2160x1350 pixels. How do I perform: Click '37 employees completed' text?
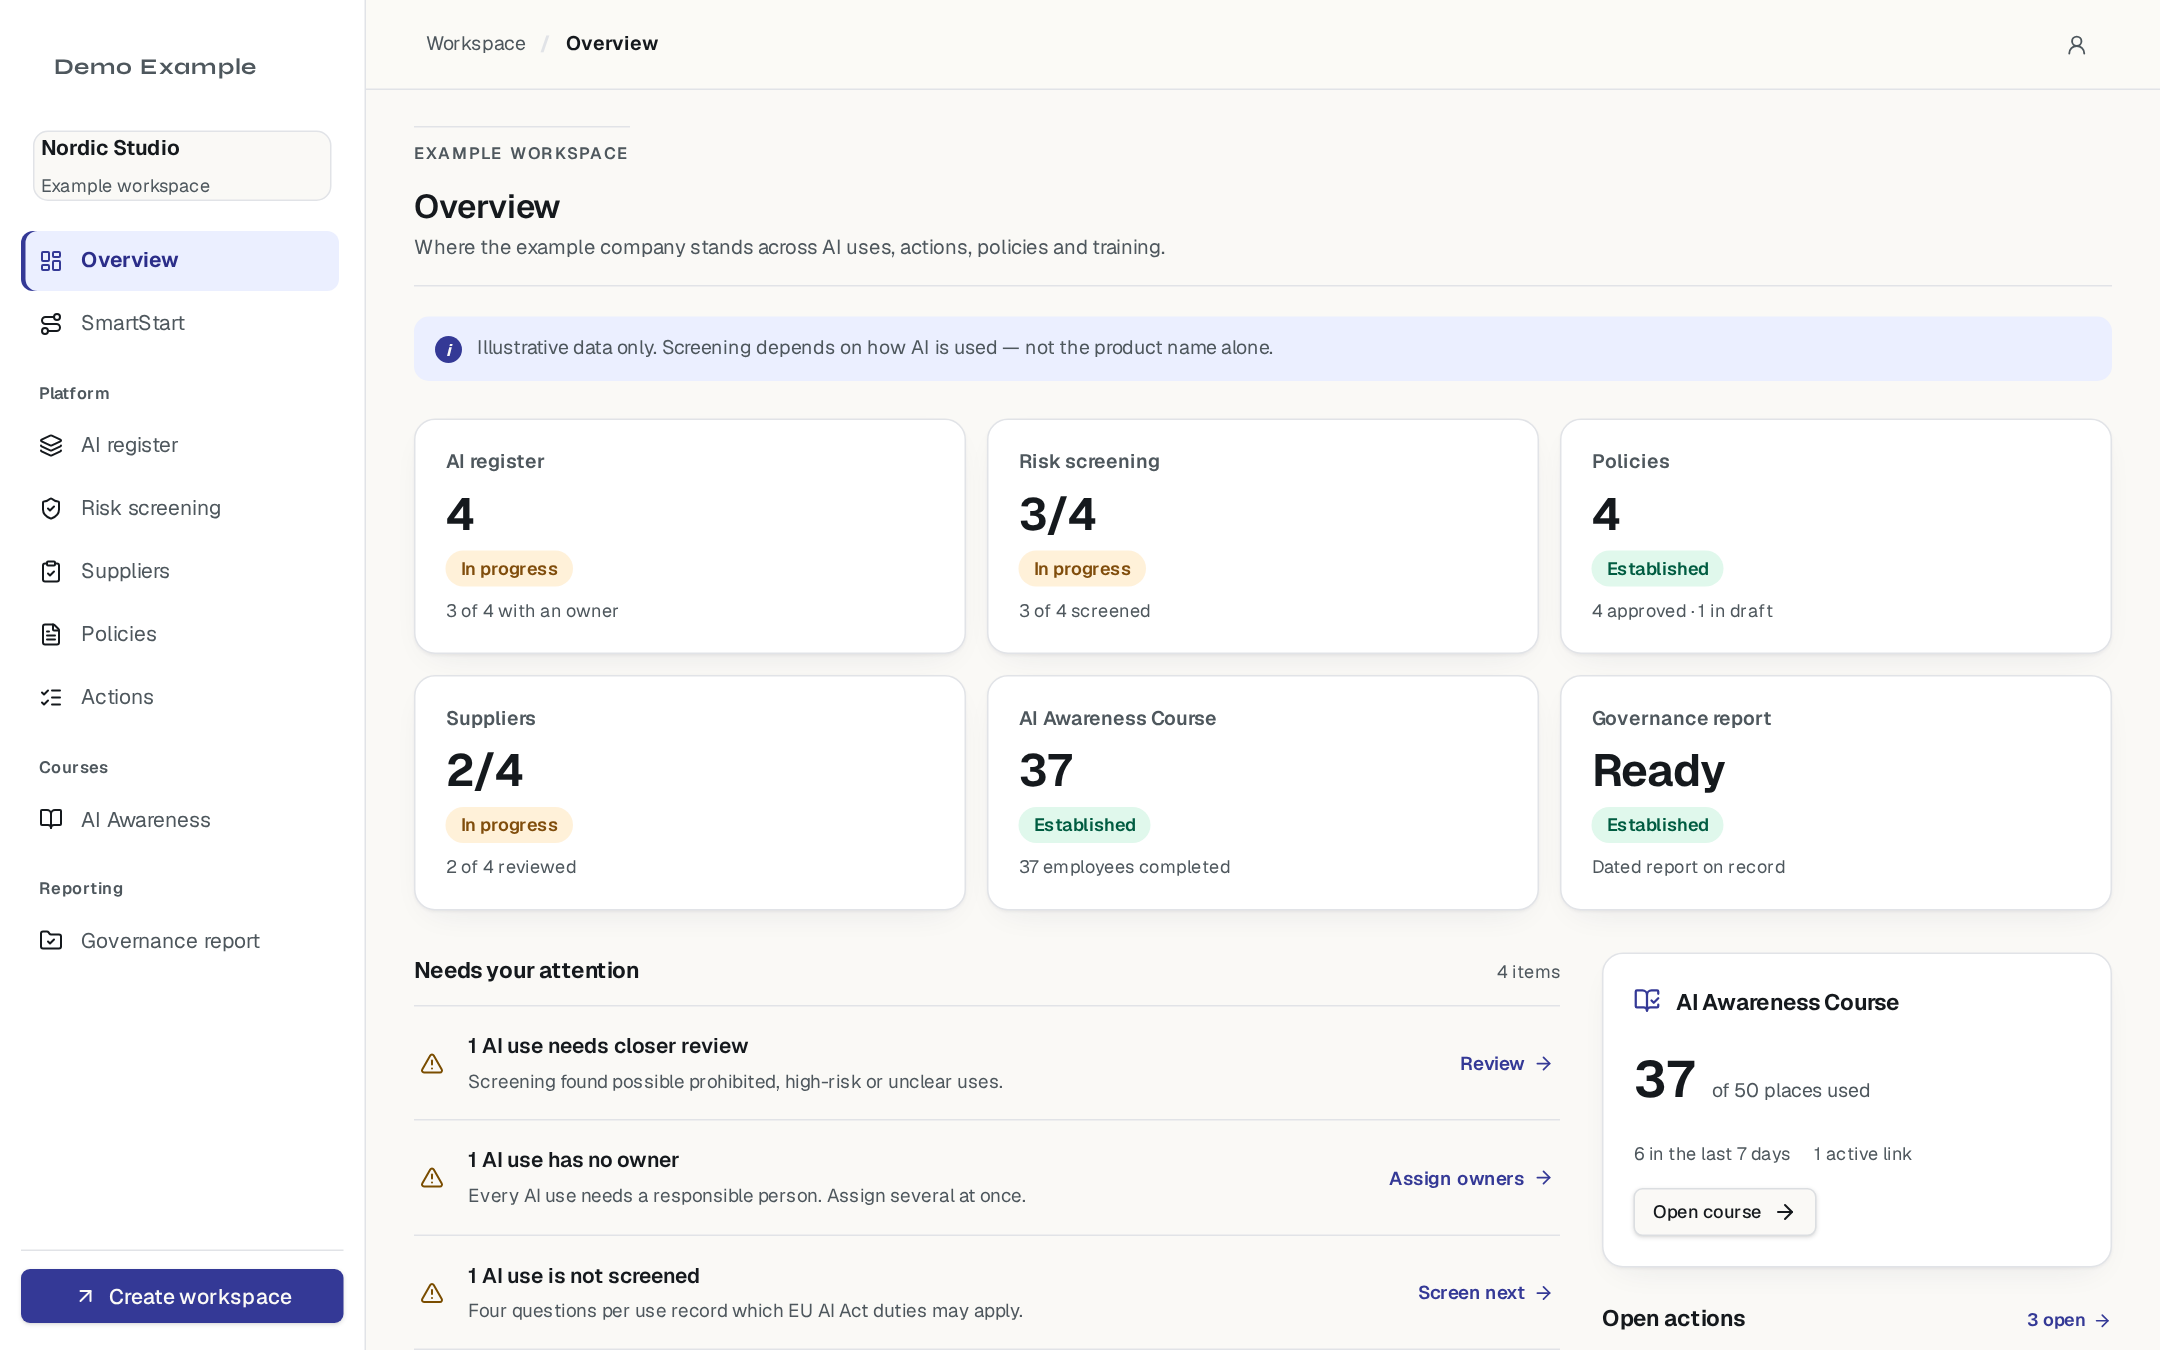[1125, 867]
